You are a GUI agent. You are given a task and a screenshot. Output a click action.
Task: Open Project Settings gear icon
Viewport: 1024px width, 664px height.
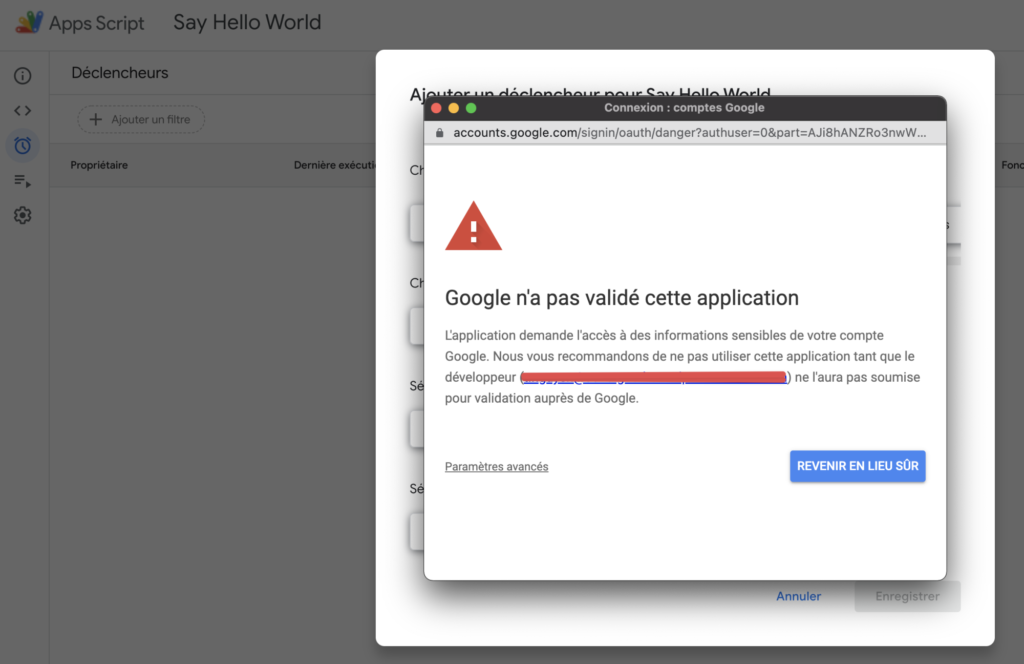coord(22,216)
